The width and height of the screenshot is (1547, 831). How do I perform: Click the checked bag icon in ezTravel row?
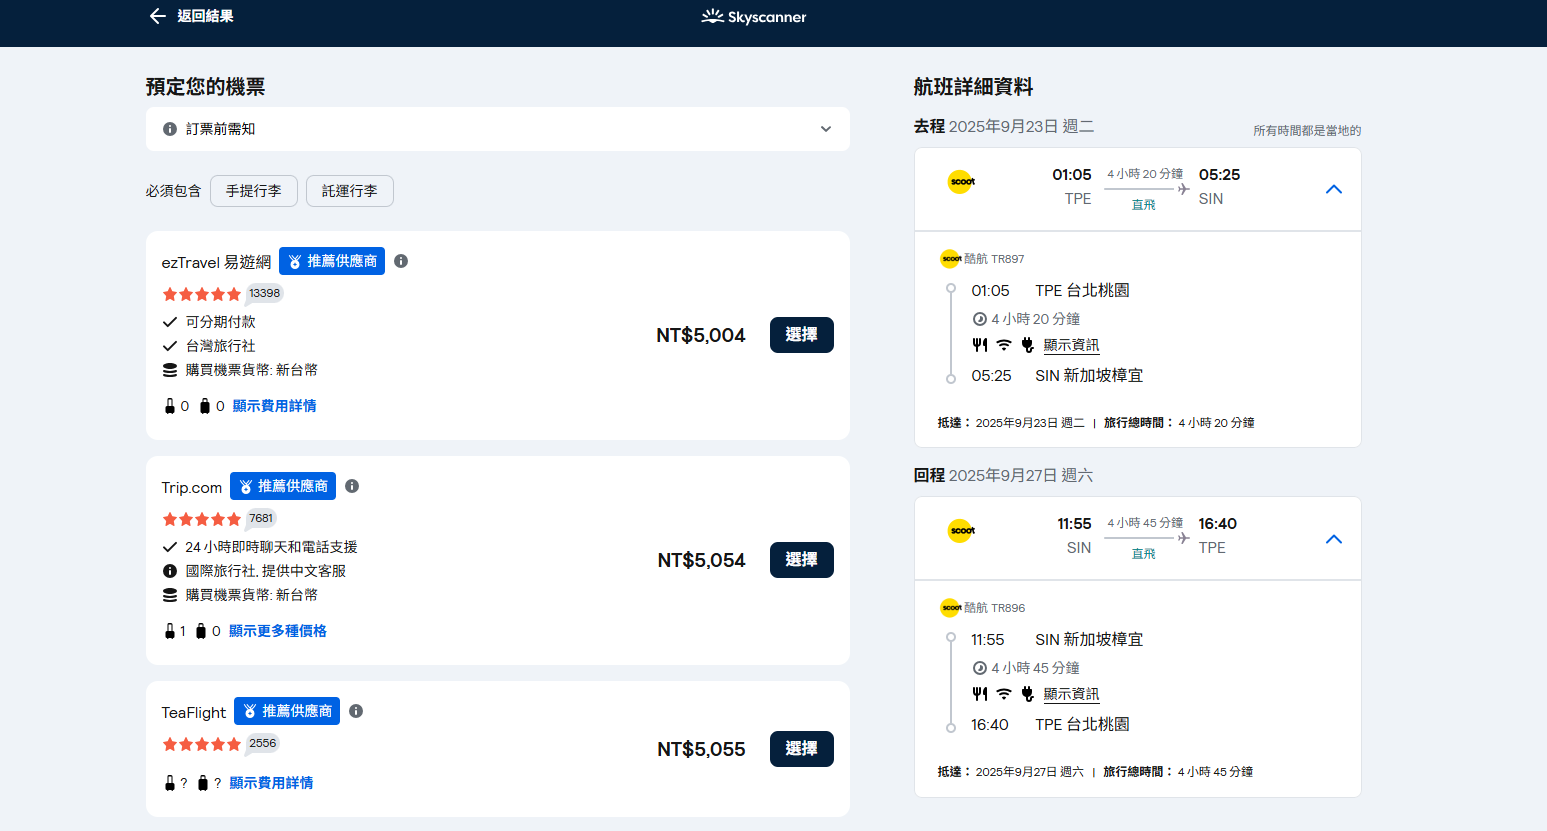[205, 406]
